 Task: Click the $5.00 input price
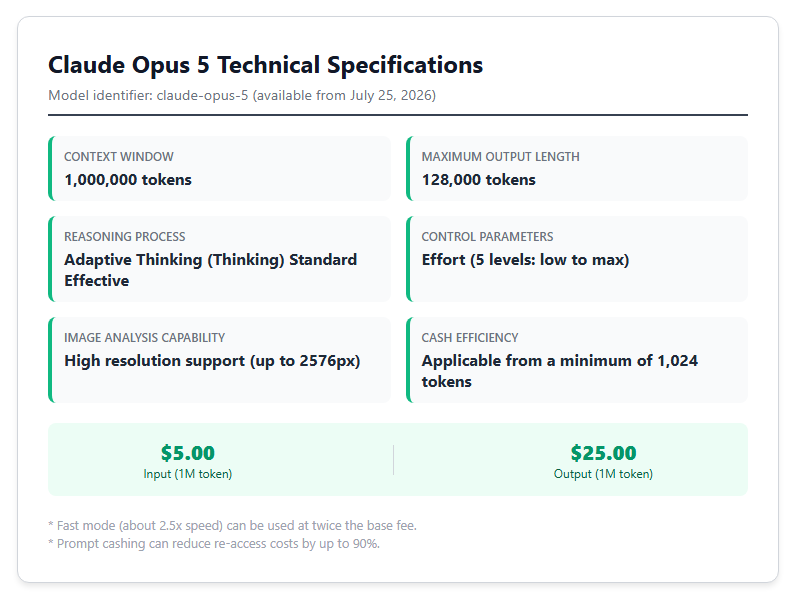point(188,453)
